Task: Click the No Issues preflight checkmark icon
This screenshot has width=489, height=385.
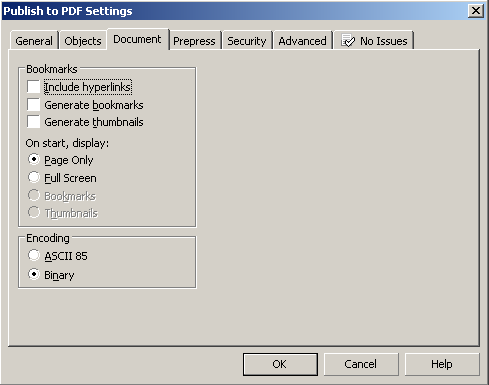Action: click(x=348, y=41)
